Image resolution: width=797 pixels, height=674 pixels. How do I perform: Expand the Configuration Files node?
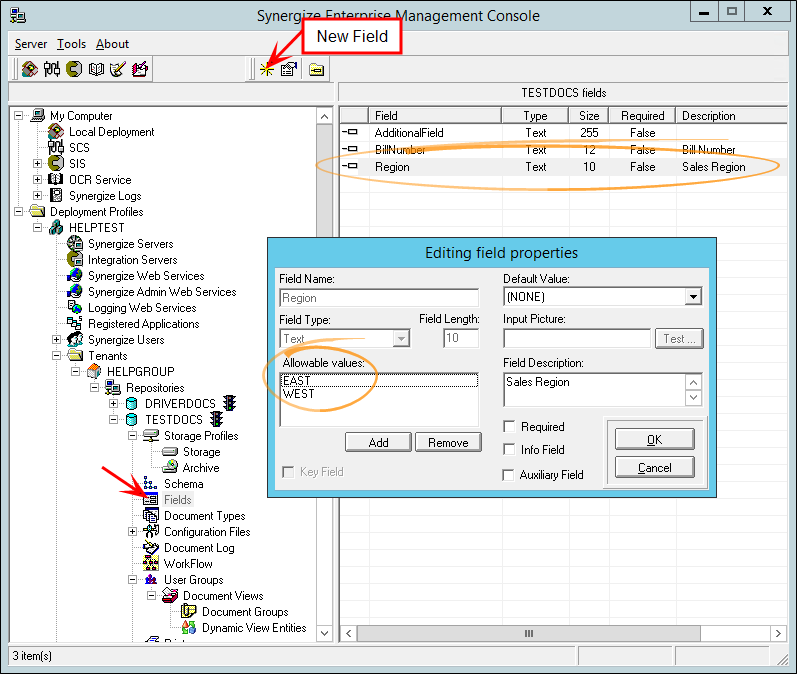132,532
